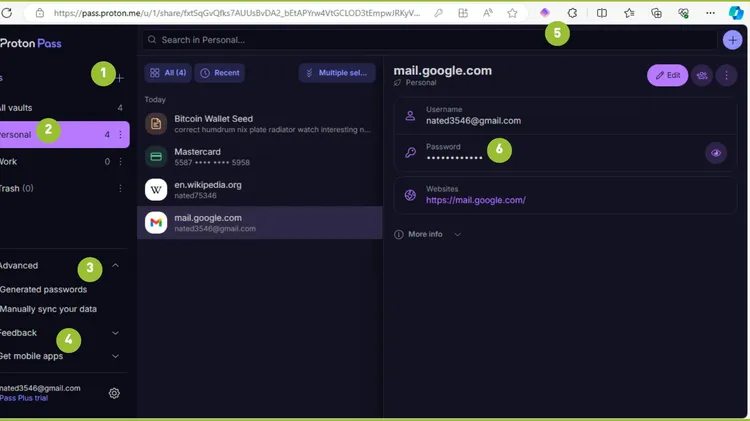Click the site lock icon in address bar

click(40, 13)
